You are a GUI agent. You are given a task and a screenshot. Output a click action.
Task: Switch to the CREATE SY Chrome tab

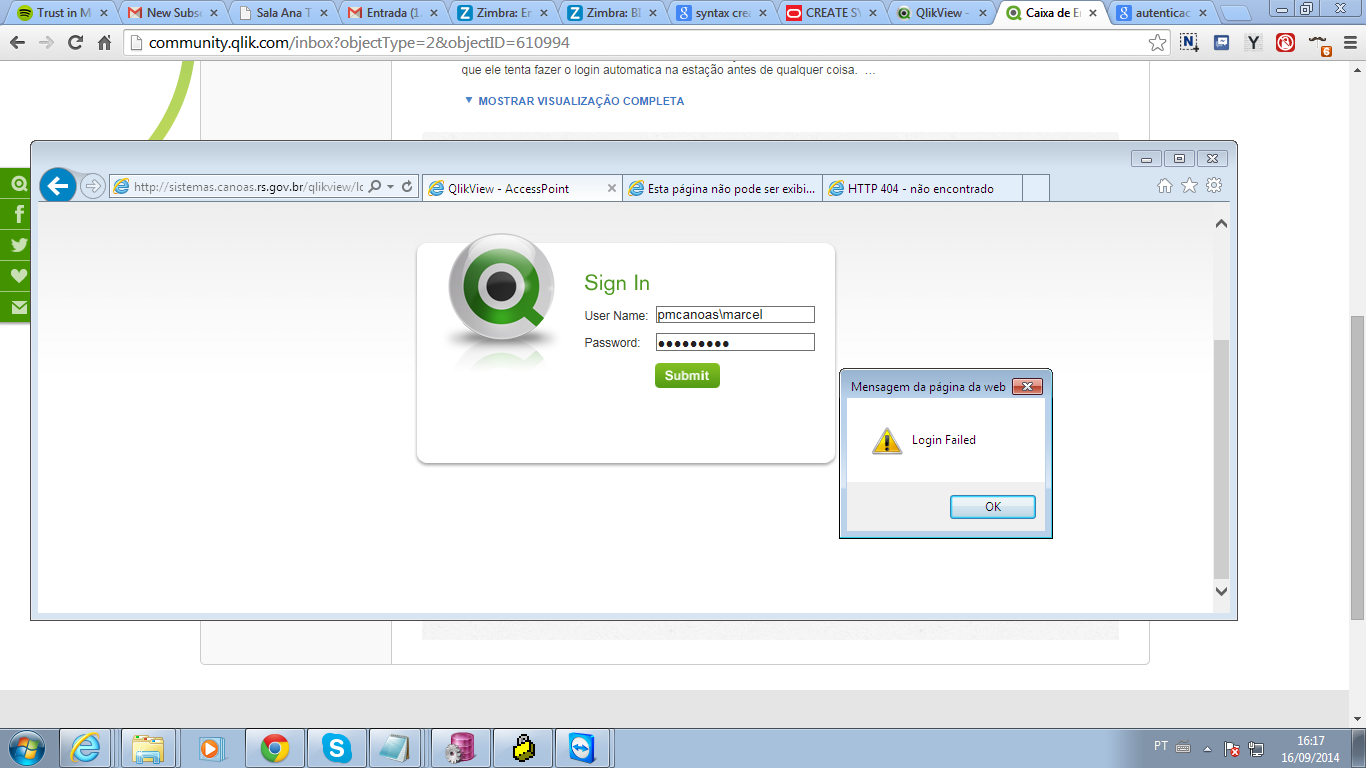832,13
